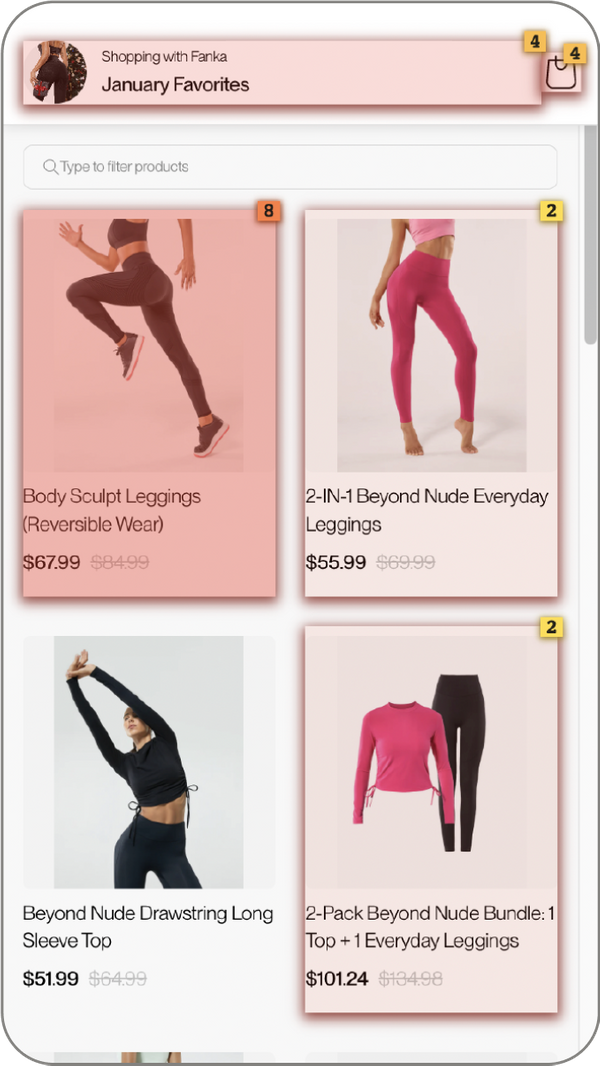Open the 2-Pack Bundle product image
The height and width of the screenshot is (1066, 600).
pos(431,762)
